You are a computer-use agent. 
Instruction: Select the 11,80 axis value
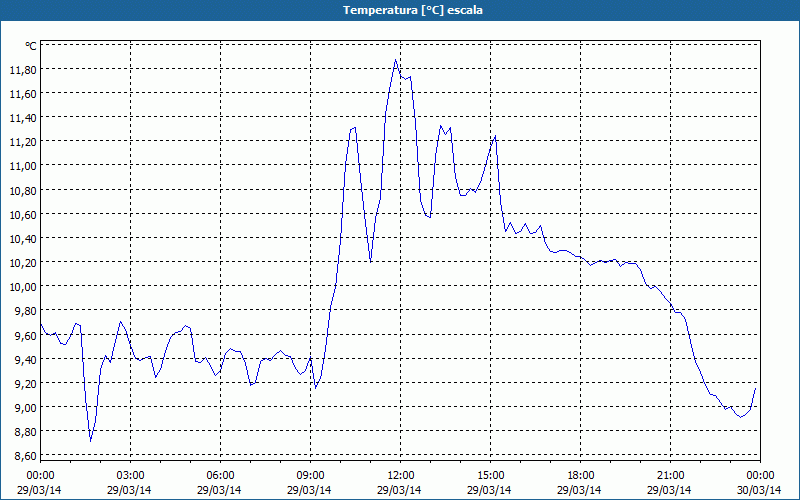pyautogui.click(x=23, y=69)
